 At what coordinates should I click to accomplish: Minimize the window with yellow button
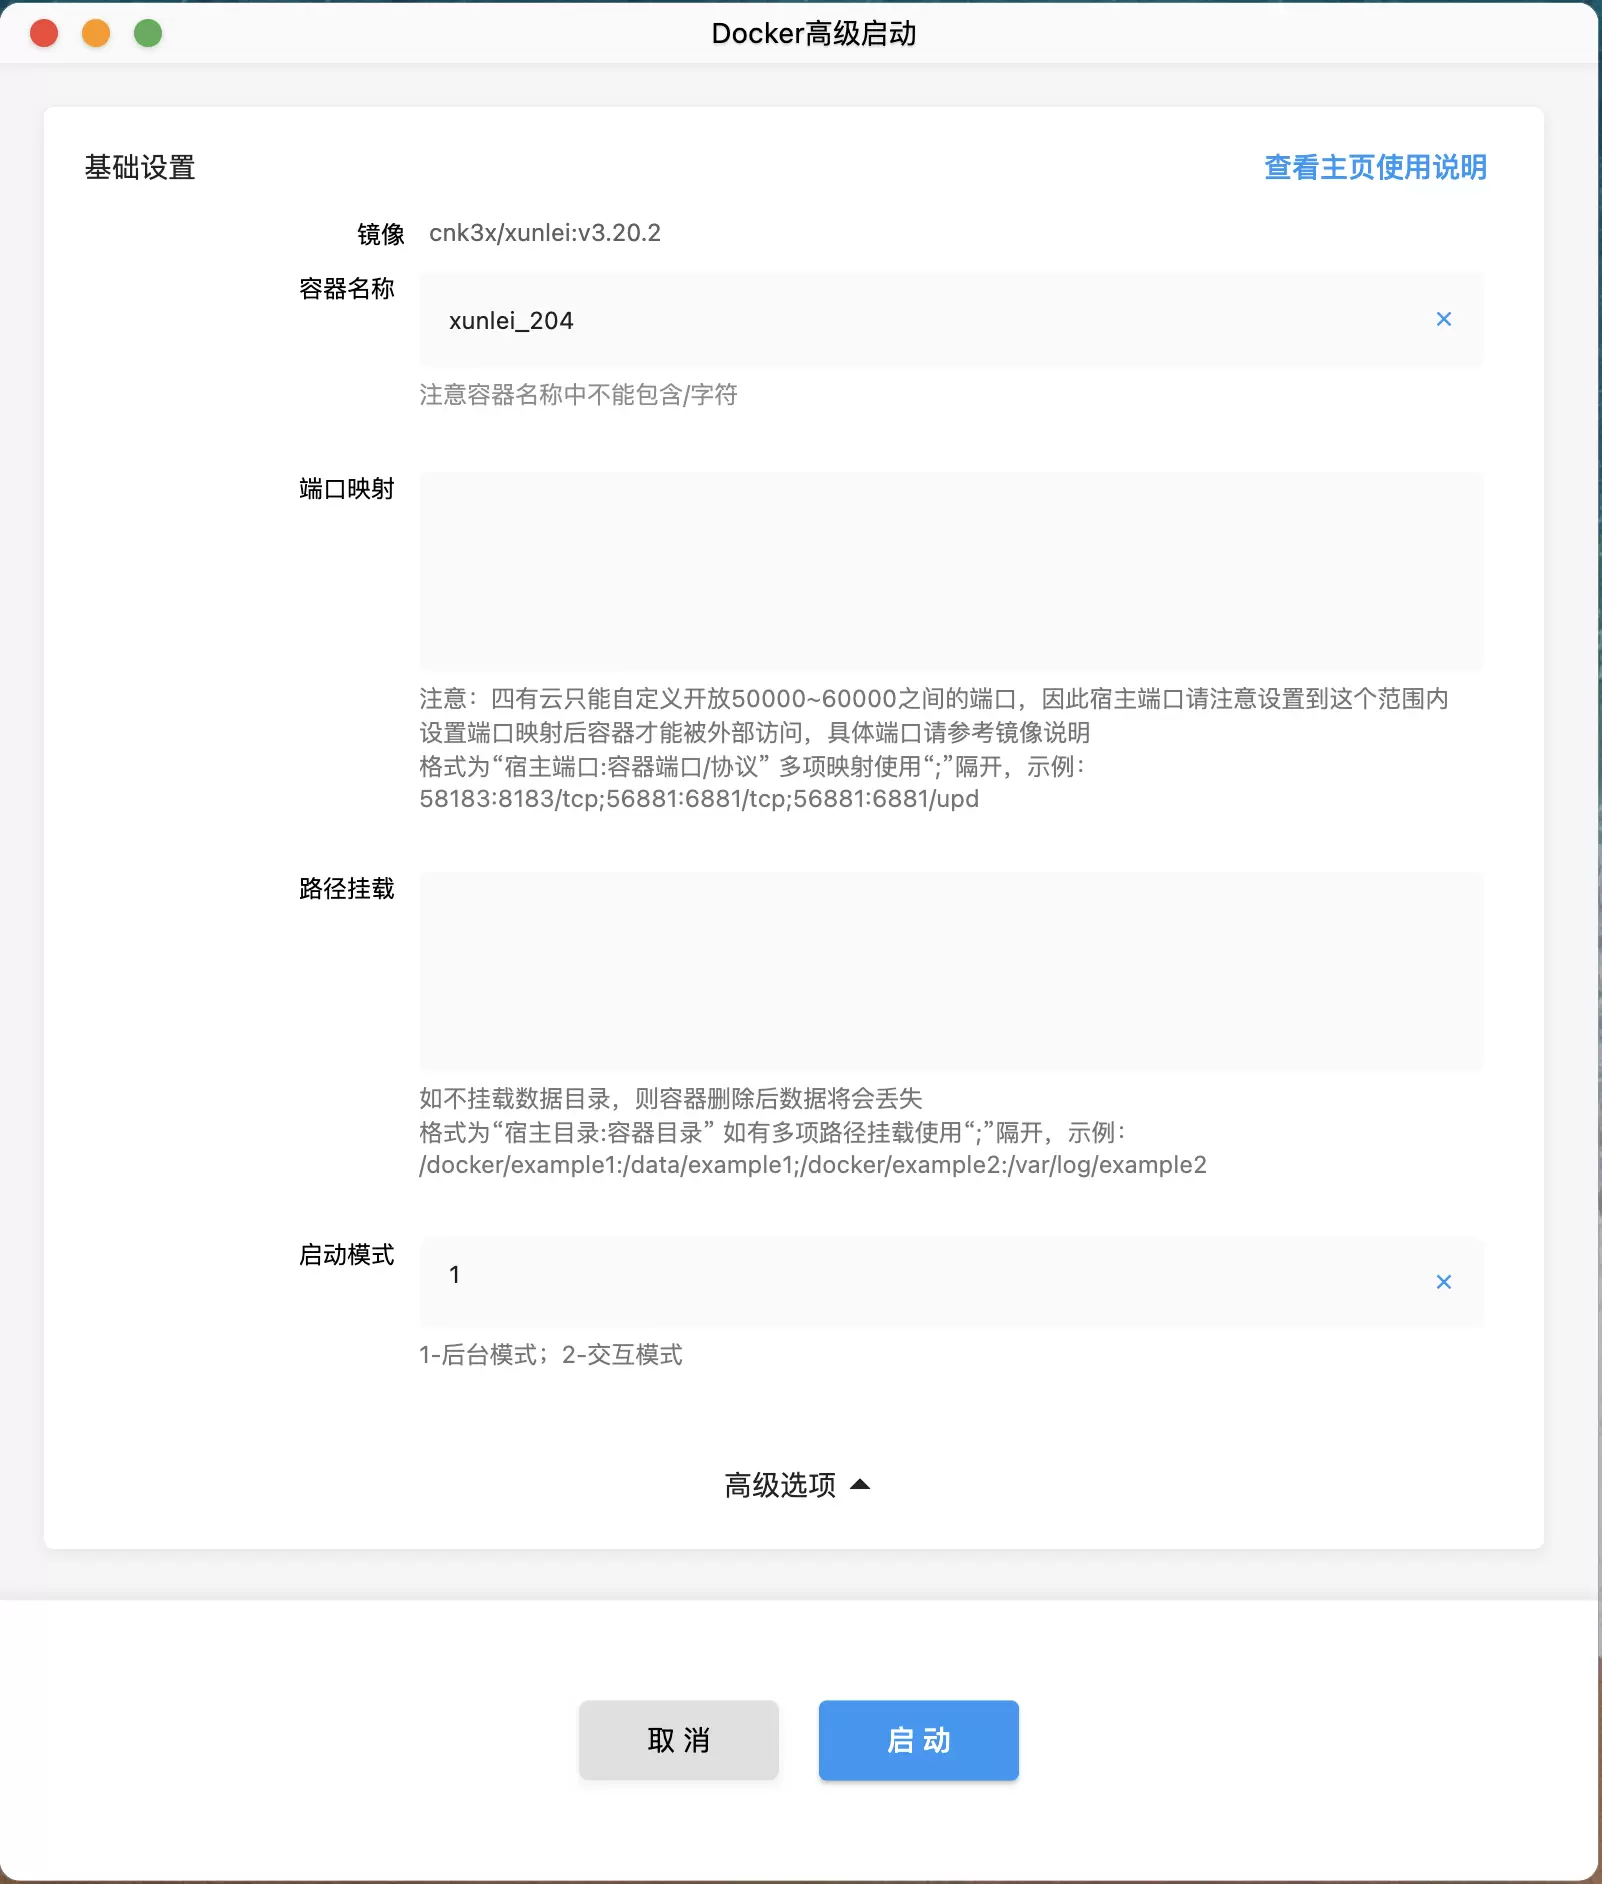[x=96, y=33]
